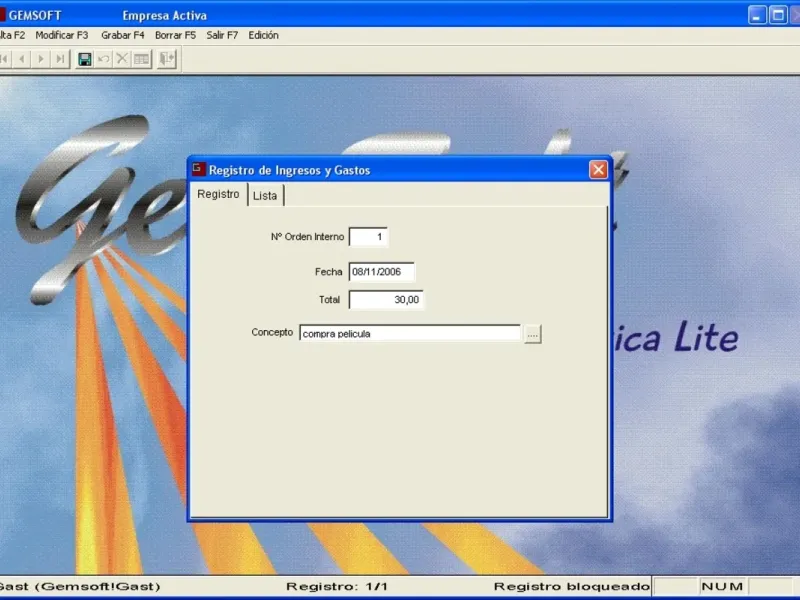Select the Registro tab
The image size is (800, 600).
click(x=218, y=194)
